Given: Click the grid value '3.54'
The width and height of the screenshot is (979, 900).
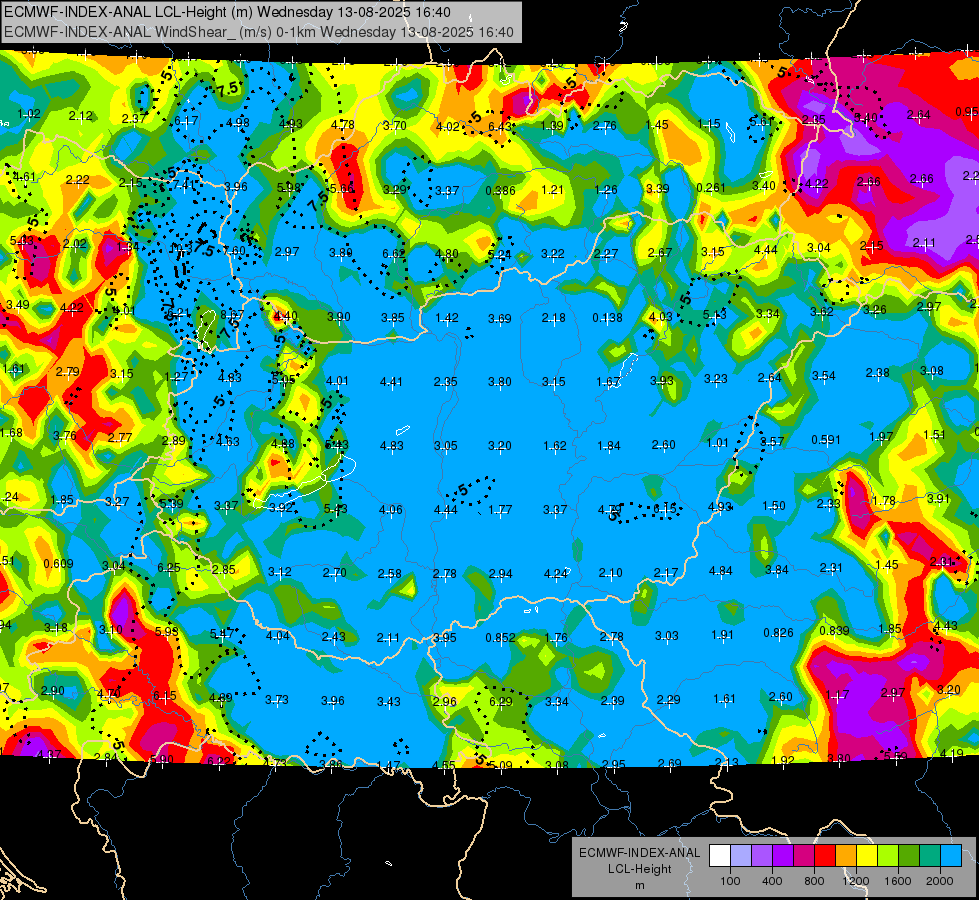Looking at the screenshot, I should 824,375.
